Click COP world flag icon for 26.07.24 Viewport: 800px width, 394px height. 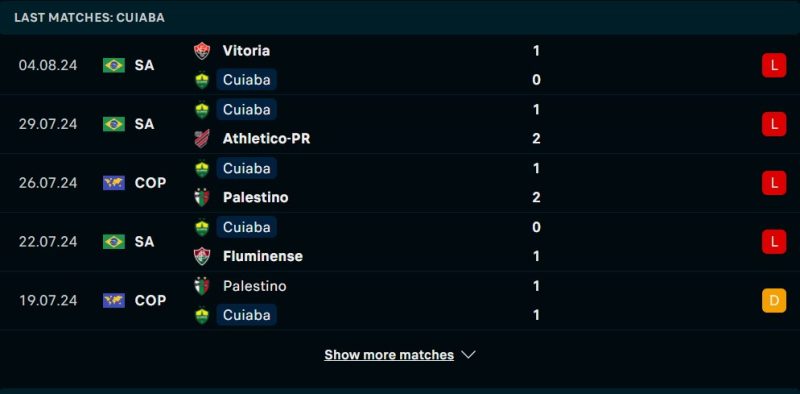(114, 183)
